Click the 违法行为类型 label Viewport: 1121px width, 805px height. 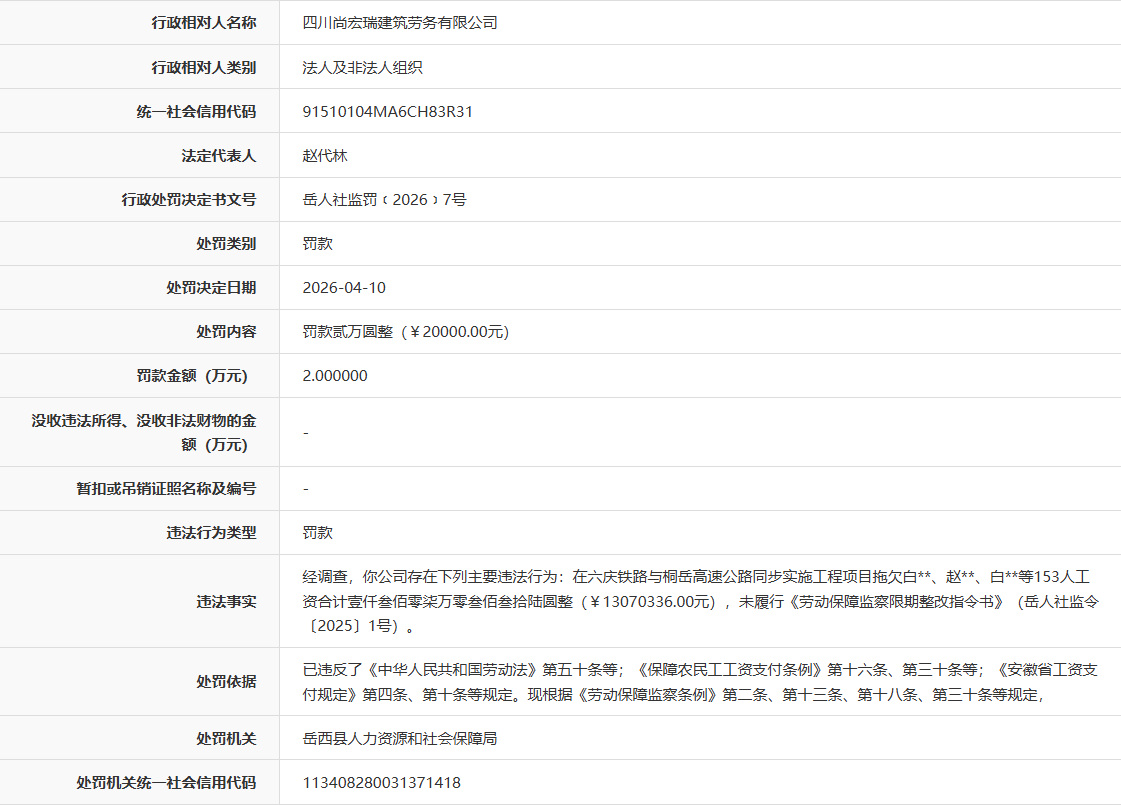pyautogui.click(x=212, y=533)
